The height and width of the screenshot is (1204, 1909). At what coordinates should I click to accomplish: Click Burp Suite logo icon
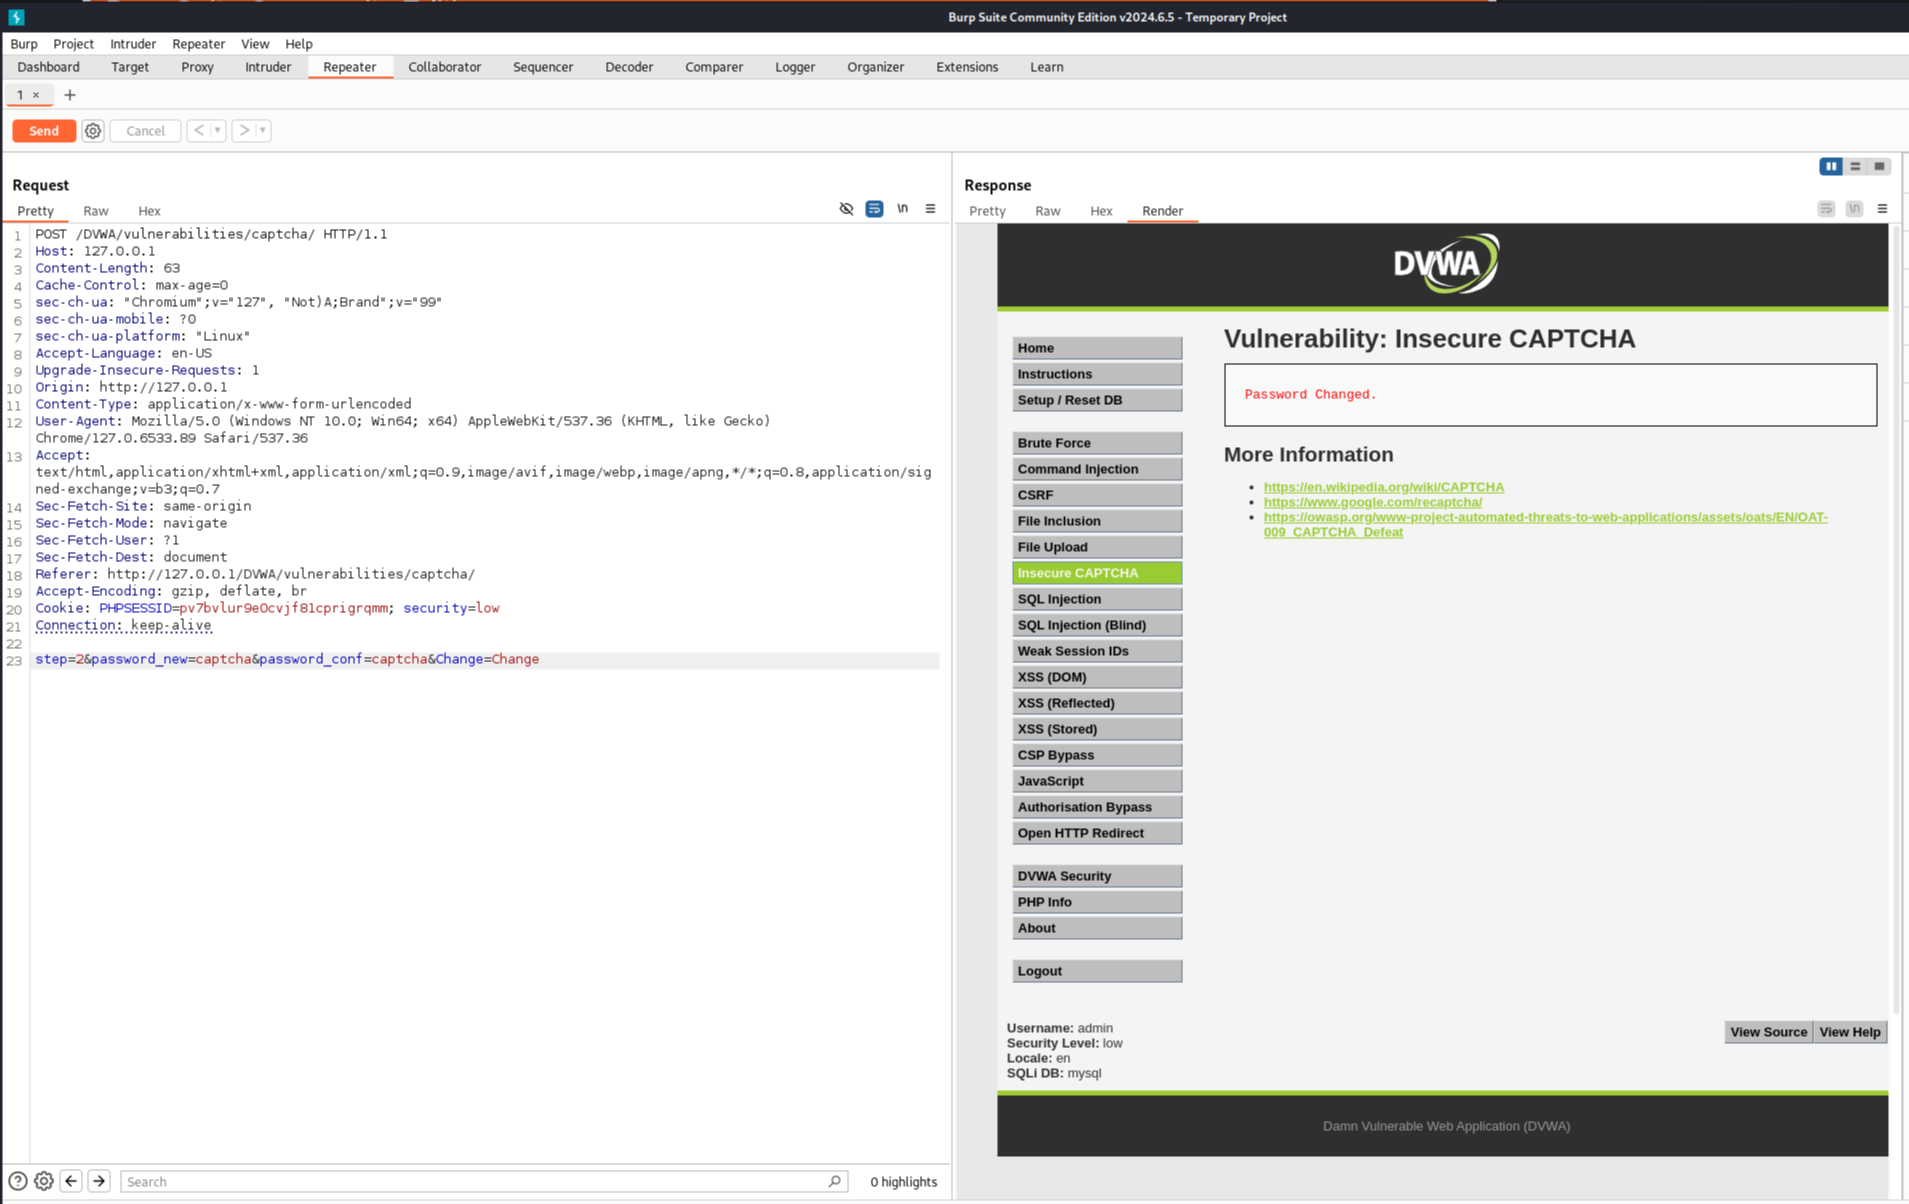(16, 16)
